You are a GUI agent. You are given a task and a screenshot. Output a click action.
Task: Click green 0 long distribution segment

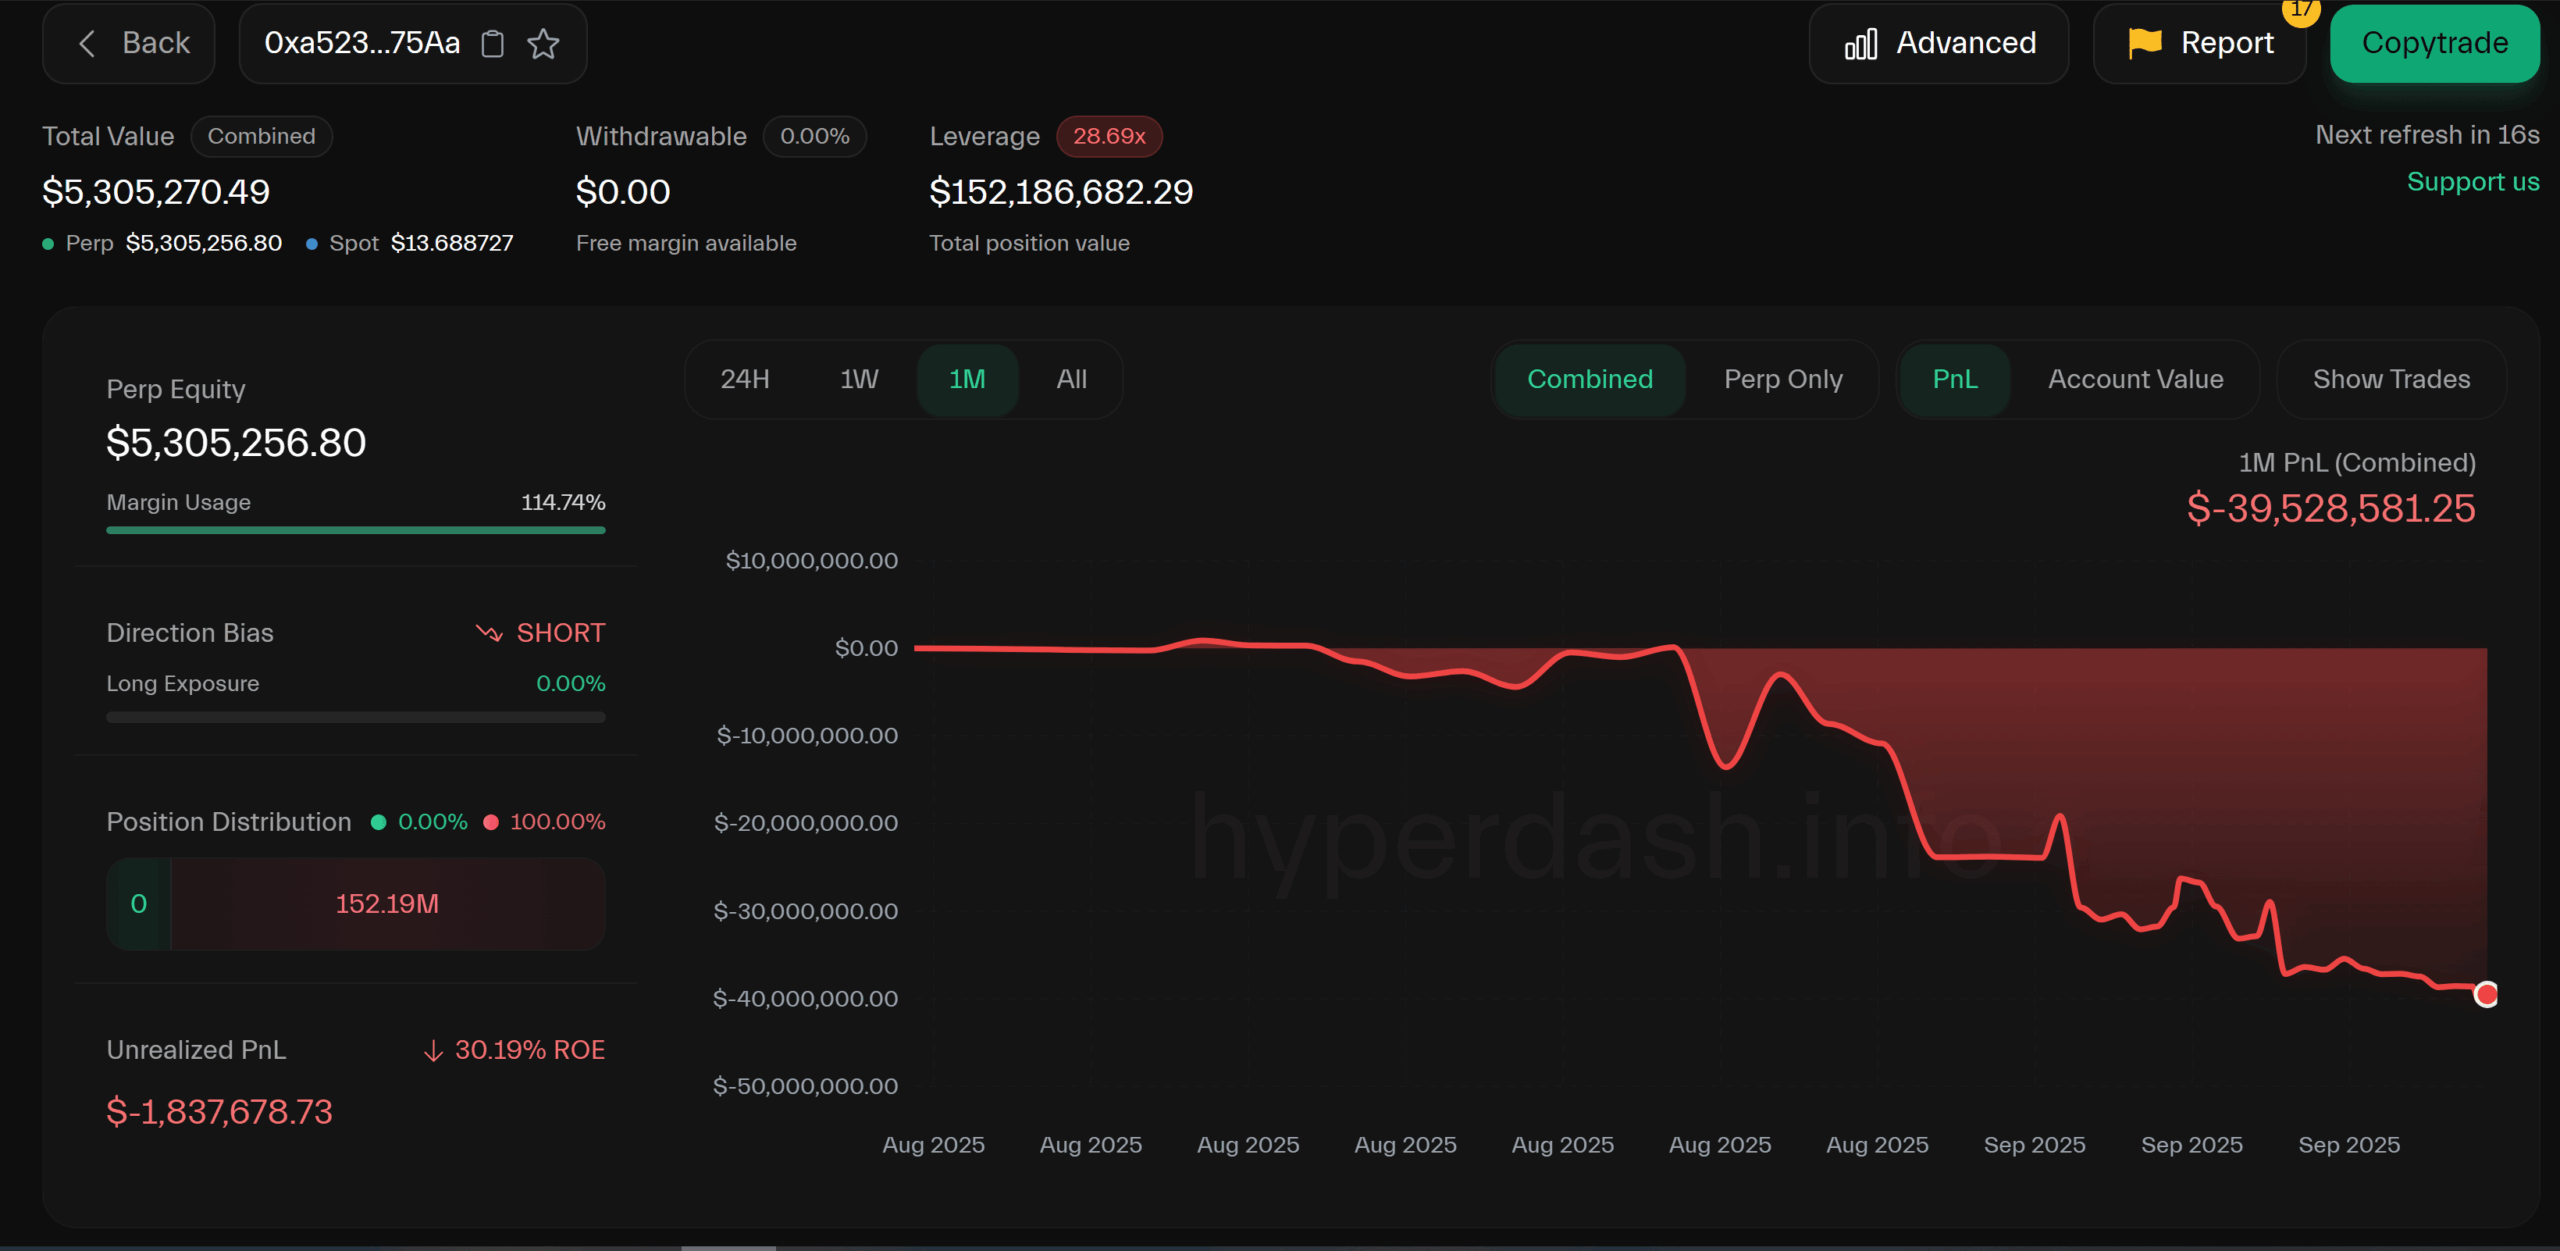[139, 904]
